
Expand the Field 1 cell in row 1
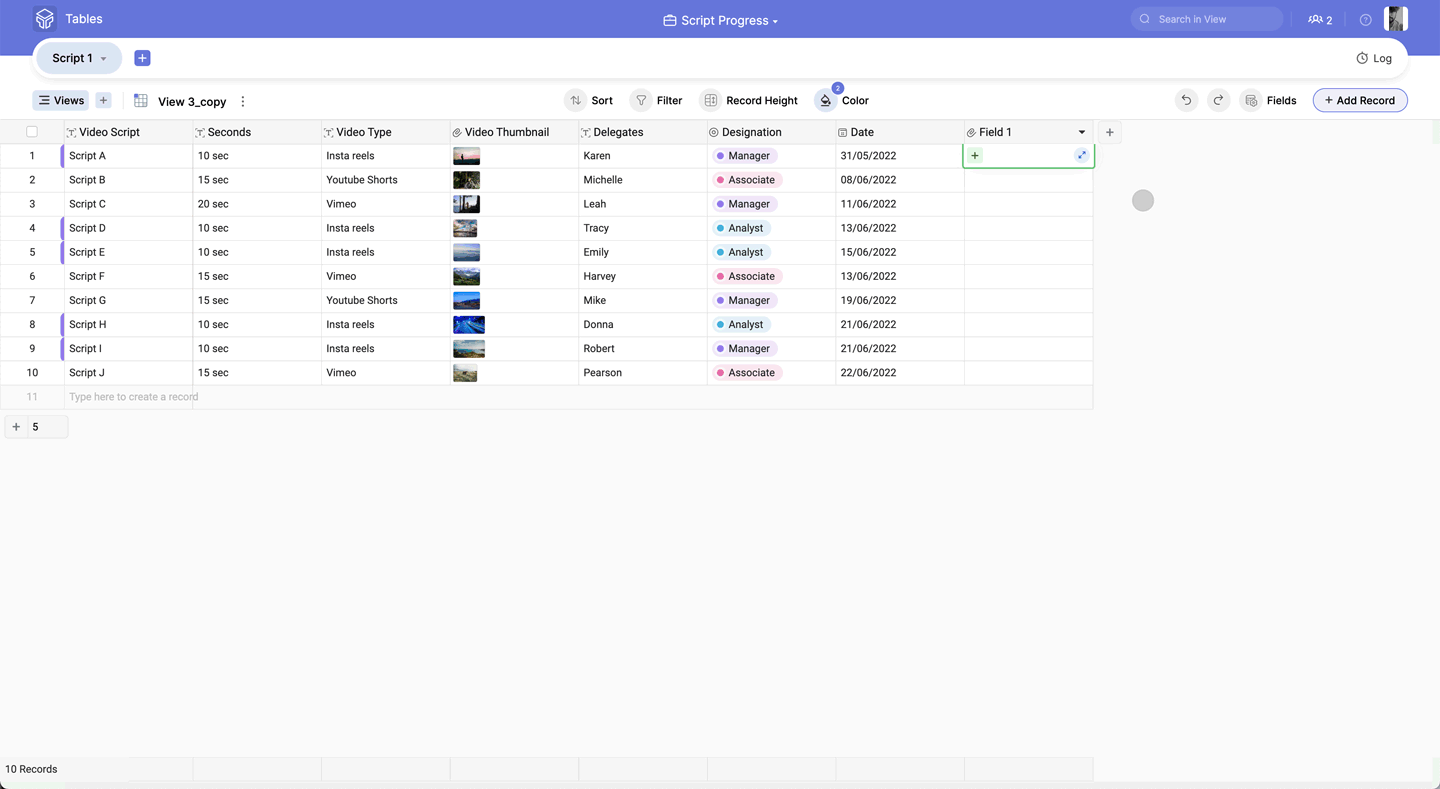click(x=1081, y=155)
